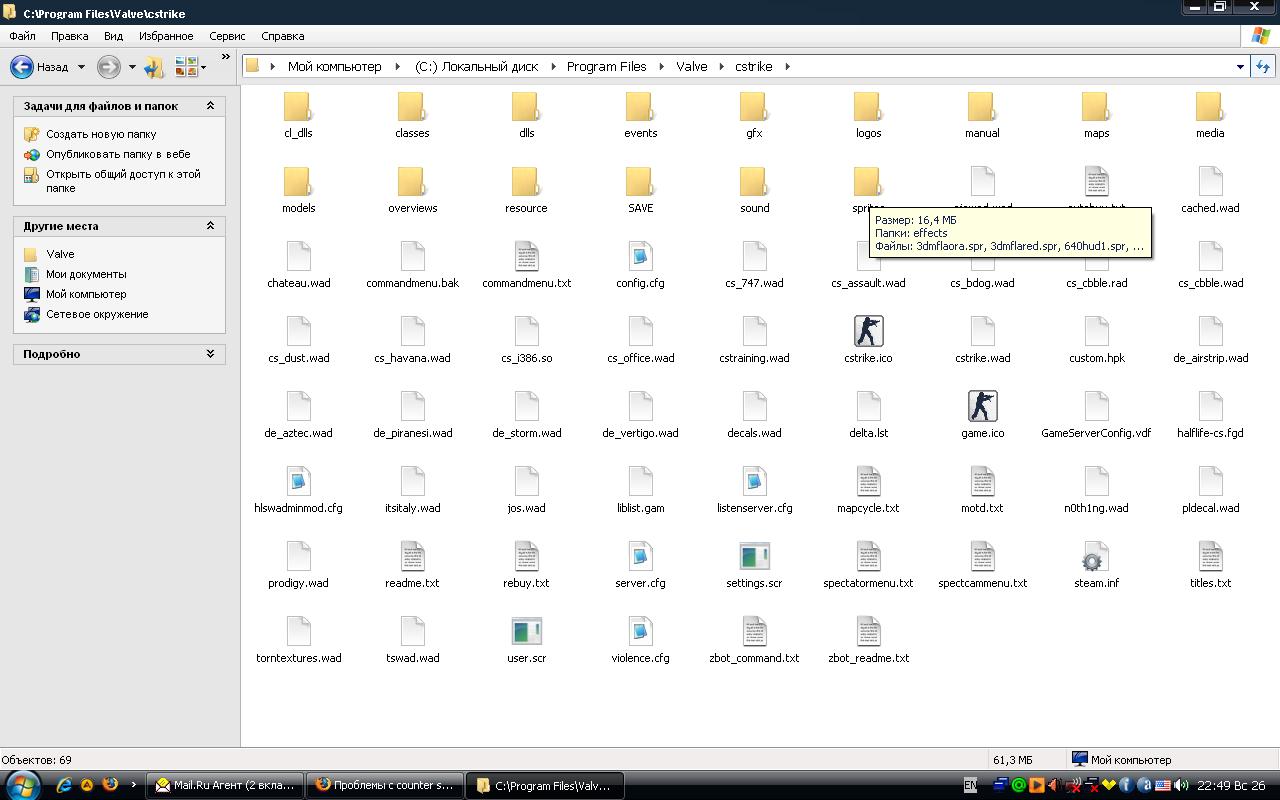Launch Firefox from quick launch

click(110, 785)
